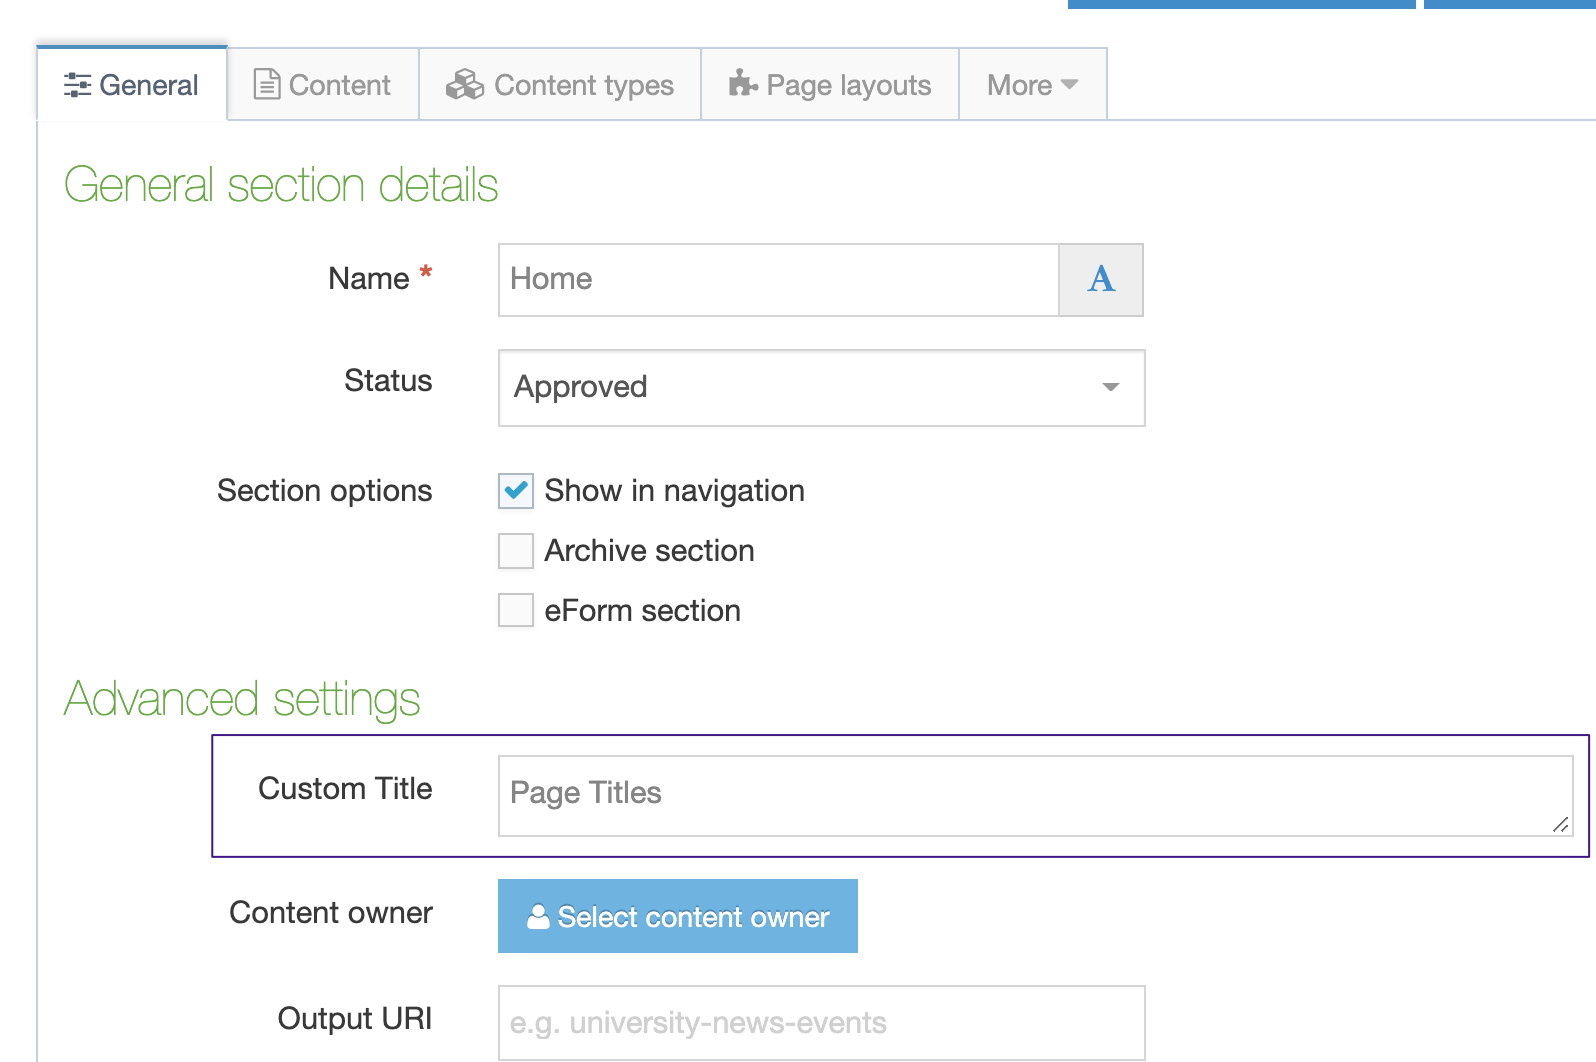Click into the Name field containing Home
Screen dimensions: 1596x1062
point(778,280)
